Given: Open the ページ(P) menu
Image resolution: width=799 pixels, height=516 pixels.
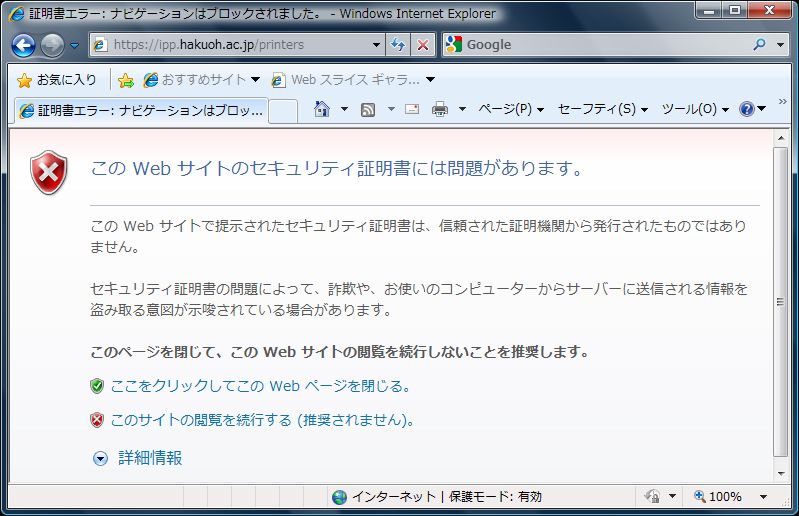Looking at the screenshot, I should pos(511,109).
